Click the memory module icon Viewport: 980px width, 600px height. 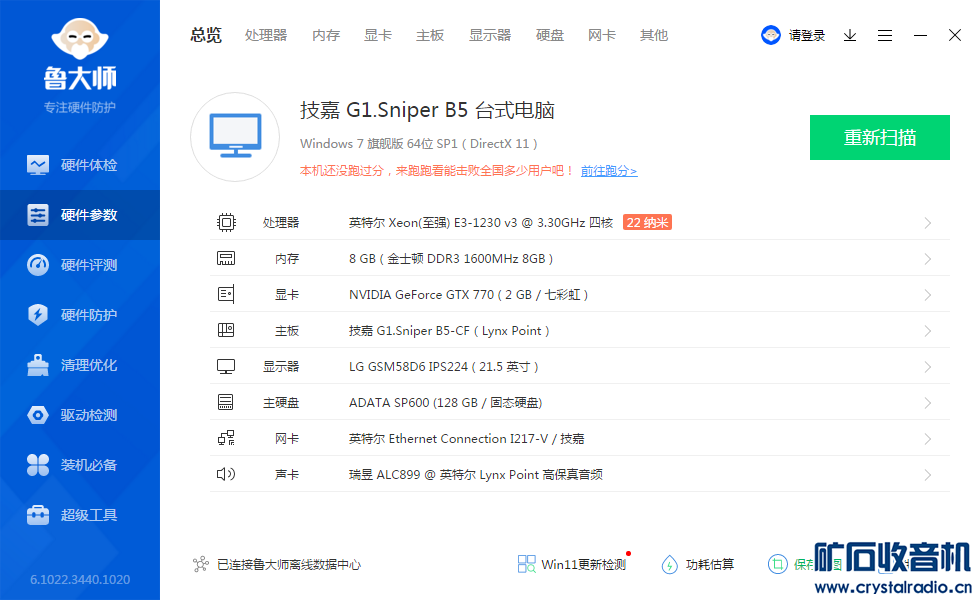[x=226, y=258]
